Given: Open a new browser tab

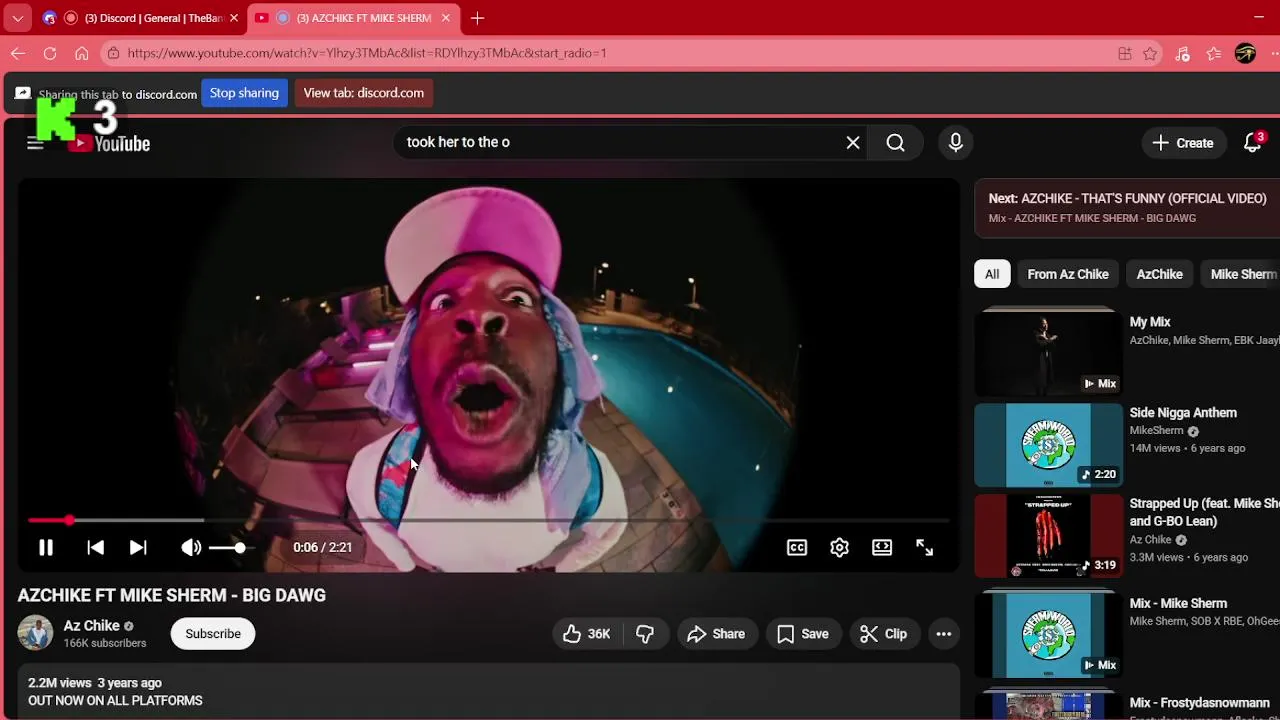Looking at the screenshot, I should tap(478, 18).
